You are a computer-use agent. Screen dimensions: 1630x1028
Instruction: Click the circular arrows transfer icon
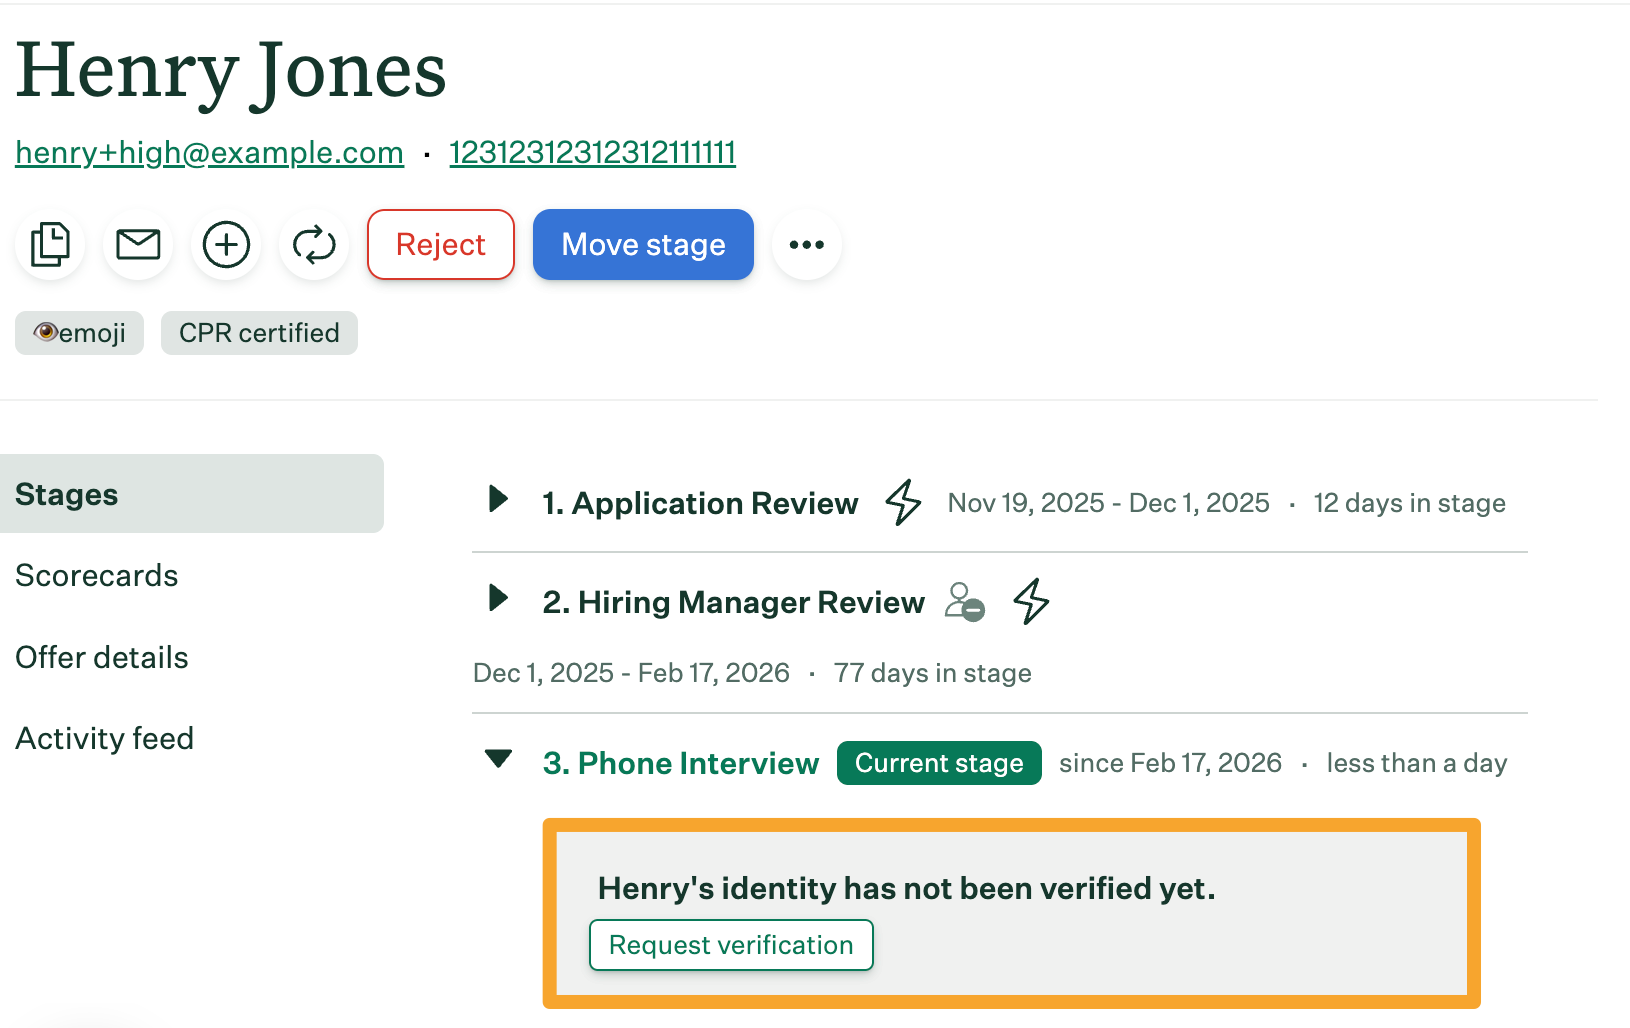[314, 245]
